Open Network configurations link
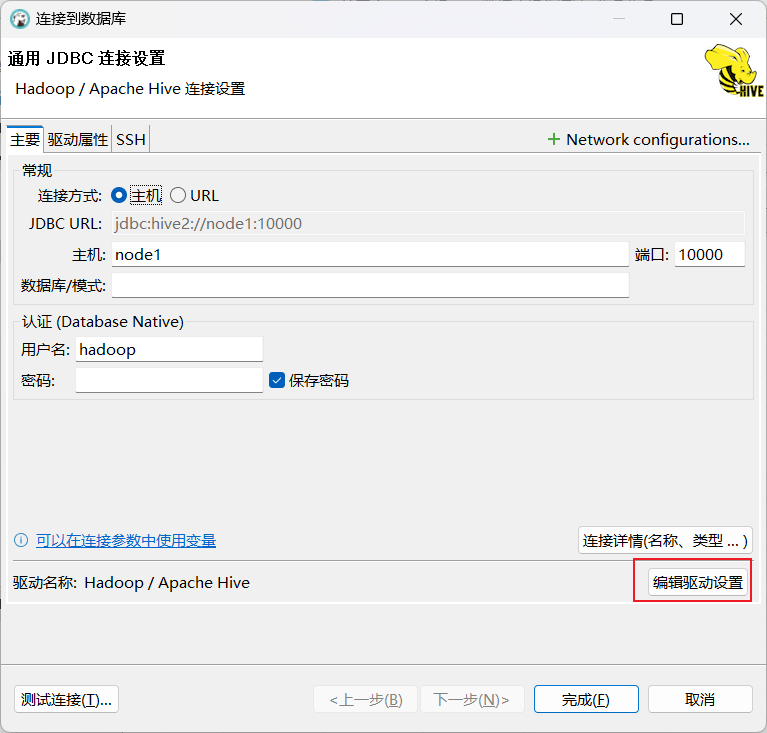767x733 pixels. pos(657,139)
